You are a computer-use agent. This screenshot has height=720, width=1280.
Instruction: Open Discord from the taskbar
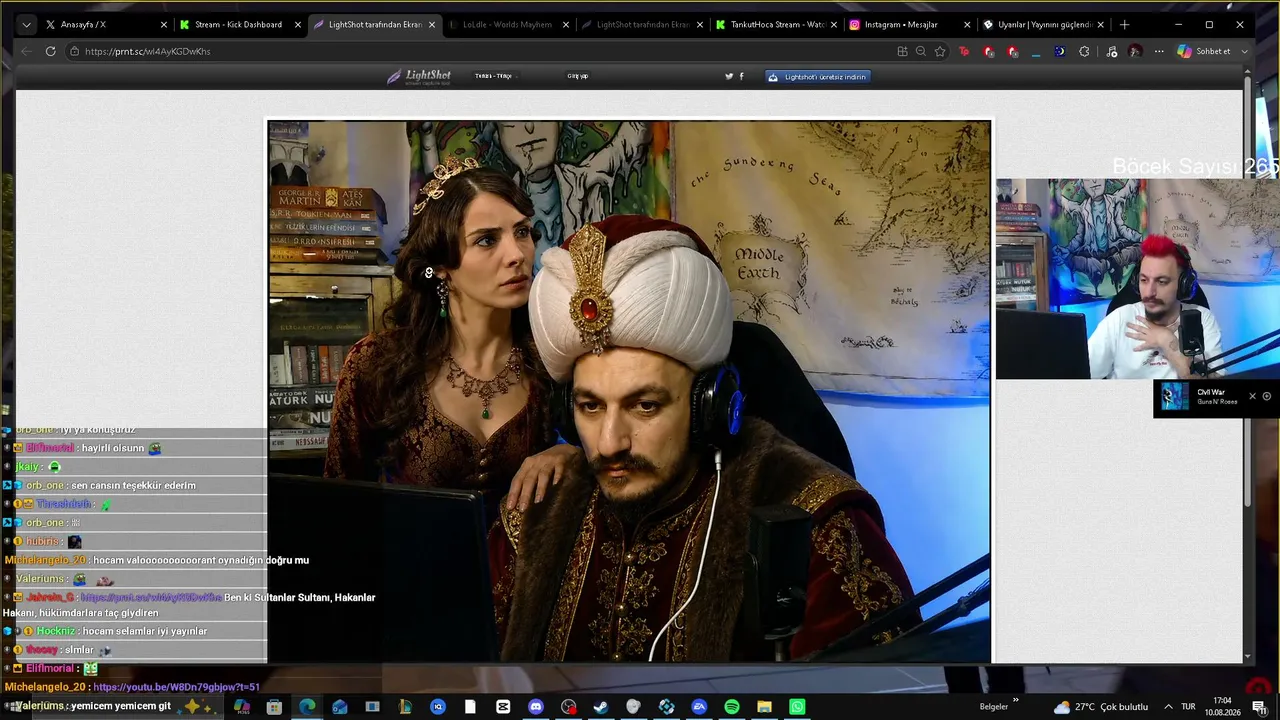click(x=536, y=707)
